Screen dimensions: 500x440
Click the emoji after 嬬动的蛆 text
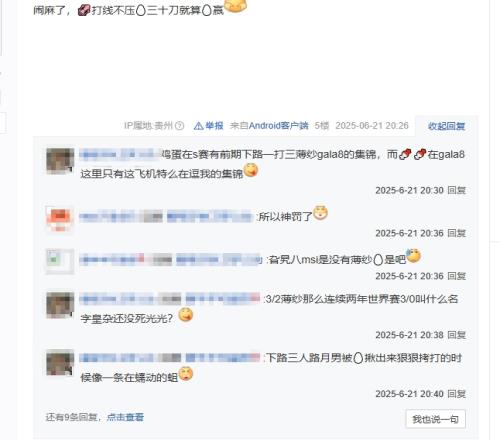click(186, 374)
